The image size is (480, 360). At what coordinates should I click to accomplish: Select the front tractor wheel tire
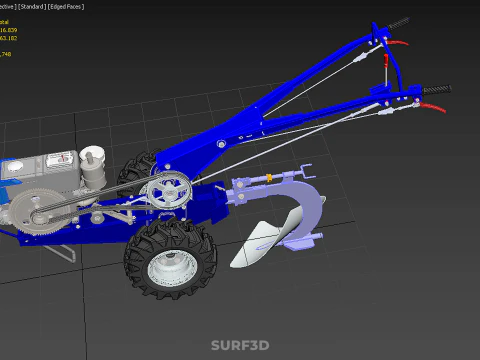[x=171, y=259]
